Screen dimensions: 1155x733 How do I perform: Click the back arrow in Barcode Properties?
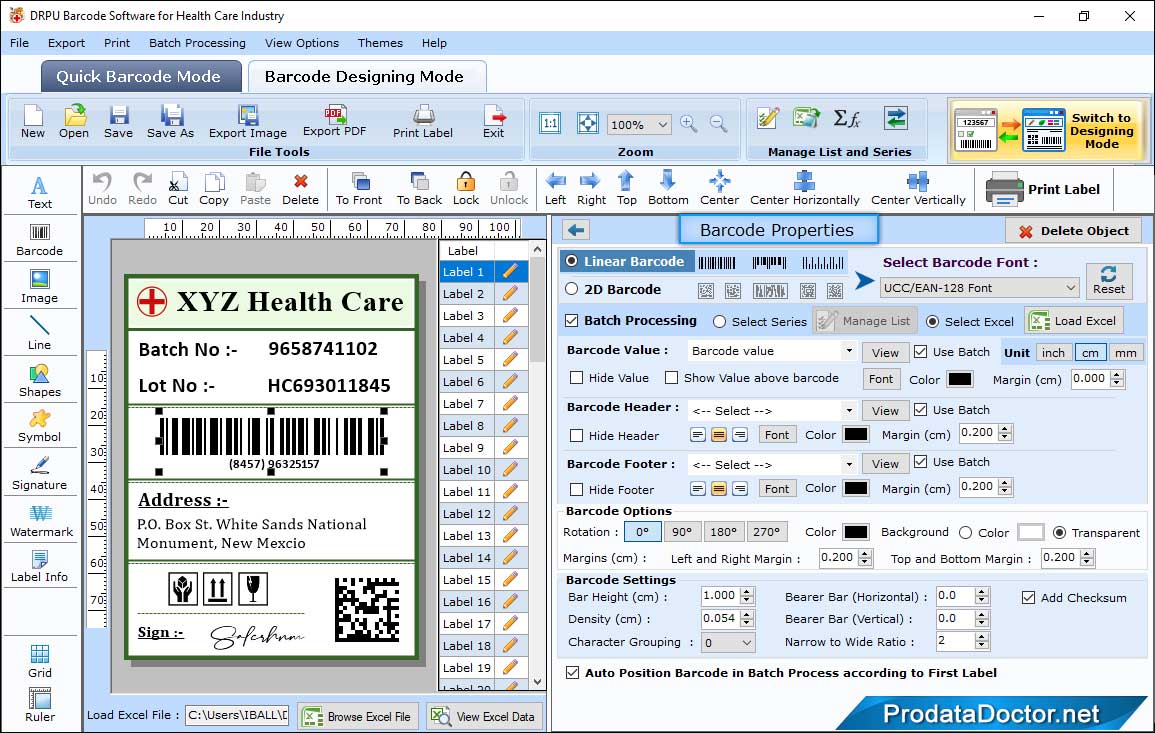(x=576, y=231)
